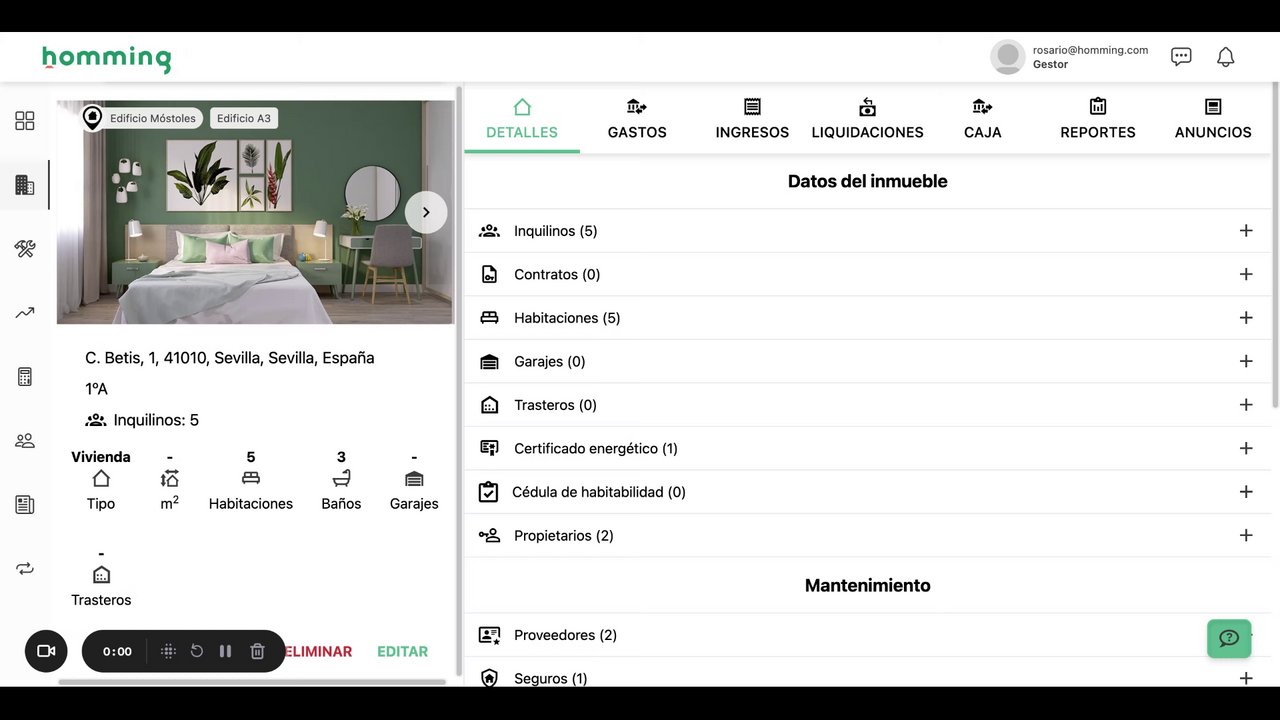Expand the Garajes (0) section
This screenshot has width=1280, height=720.
[x=1246, y=361]
